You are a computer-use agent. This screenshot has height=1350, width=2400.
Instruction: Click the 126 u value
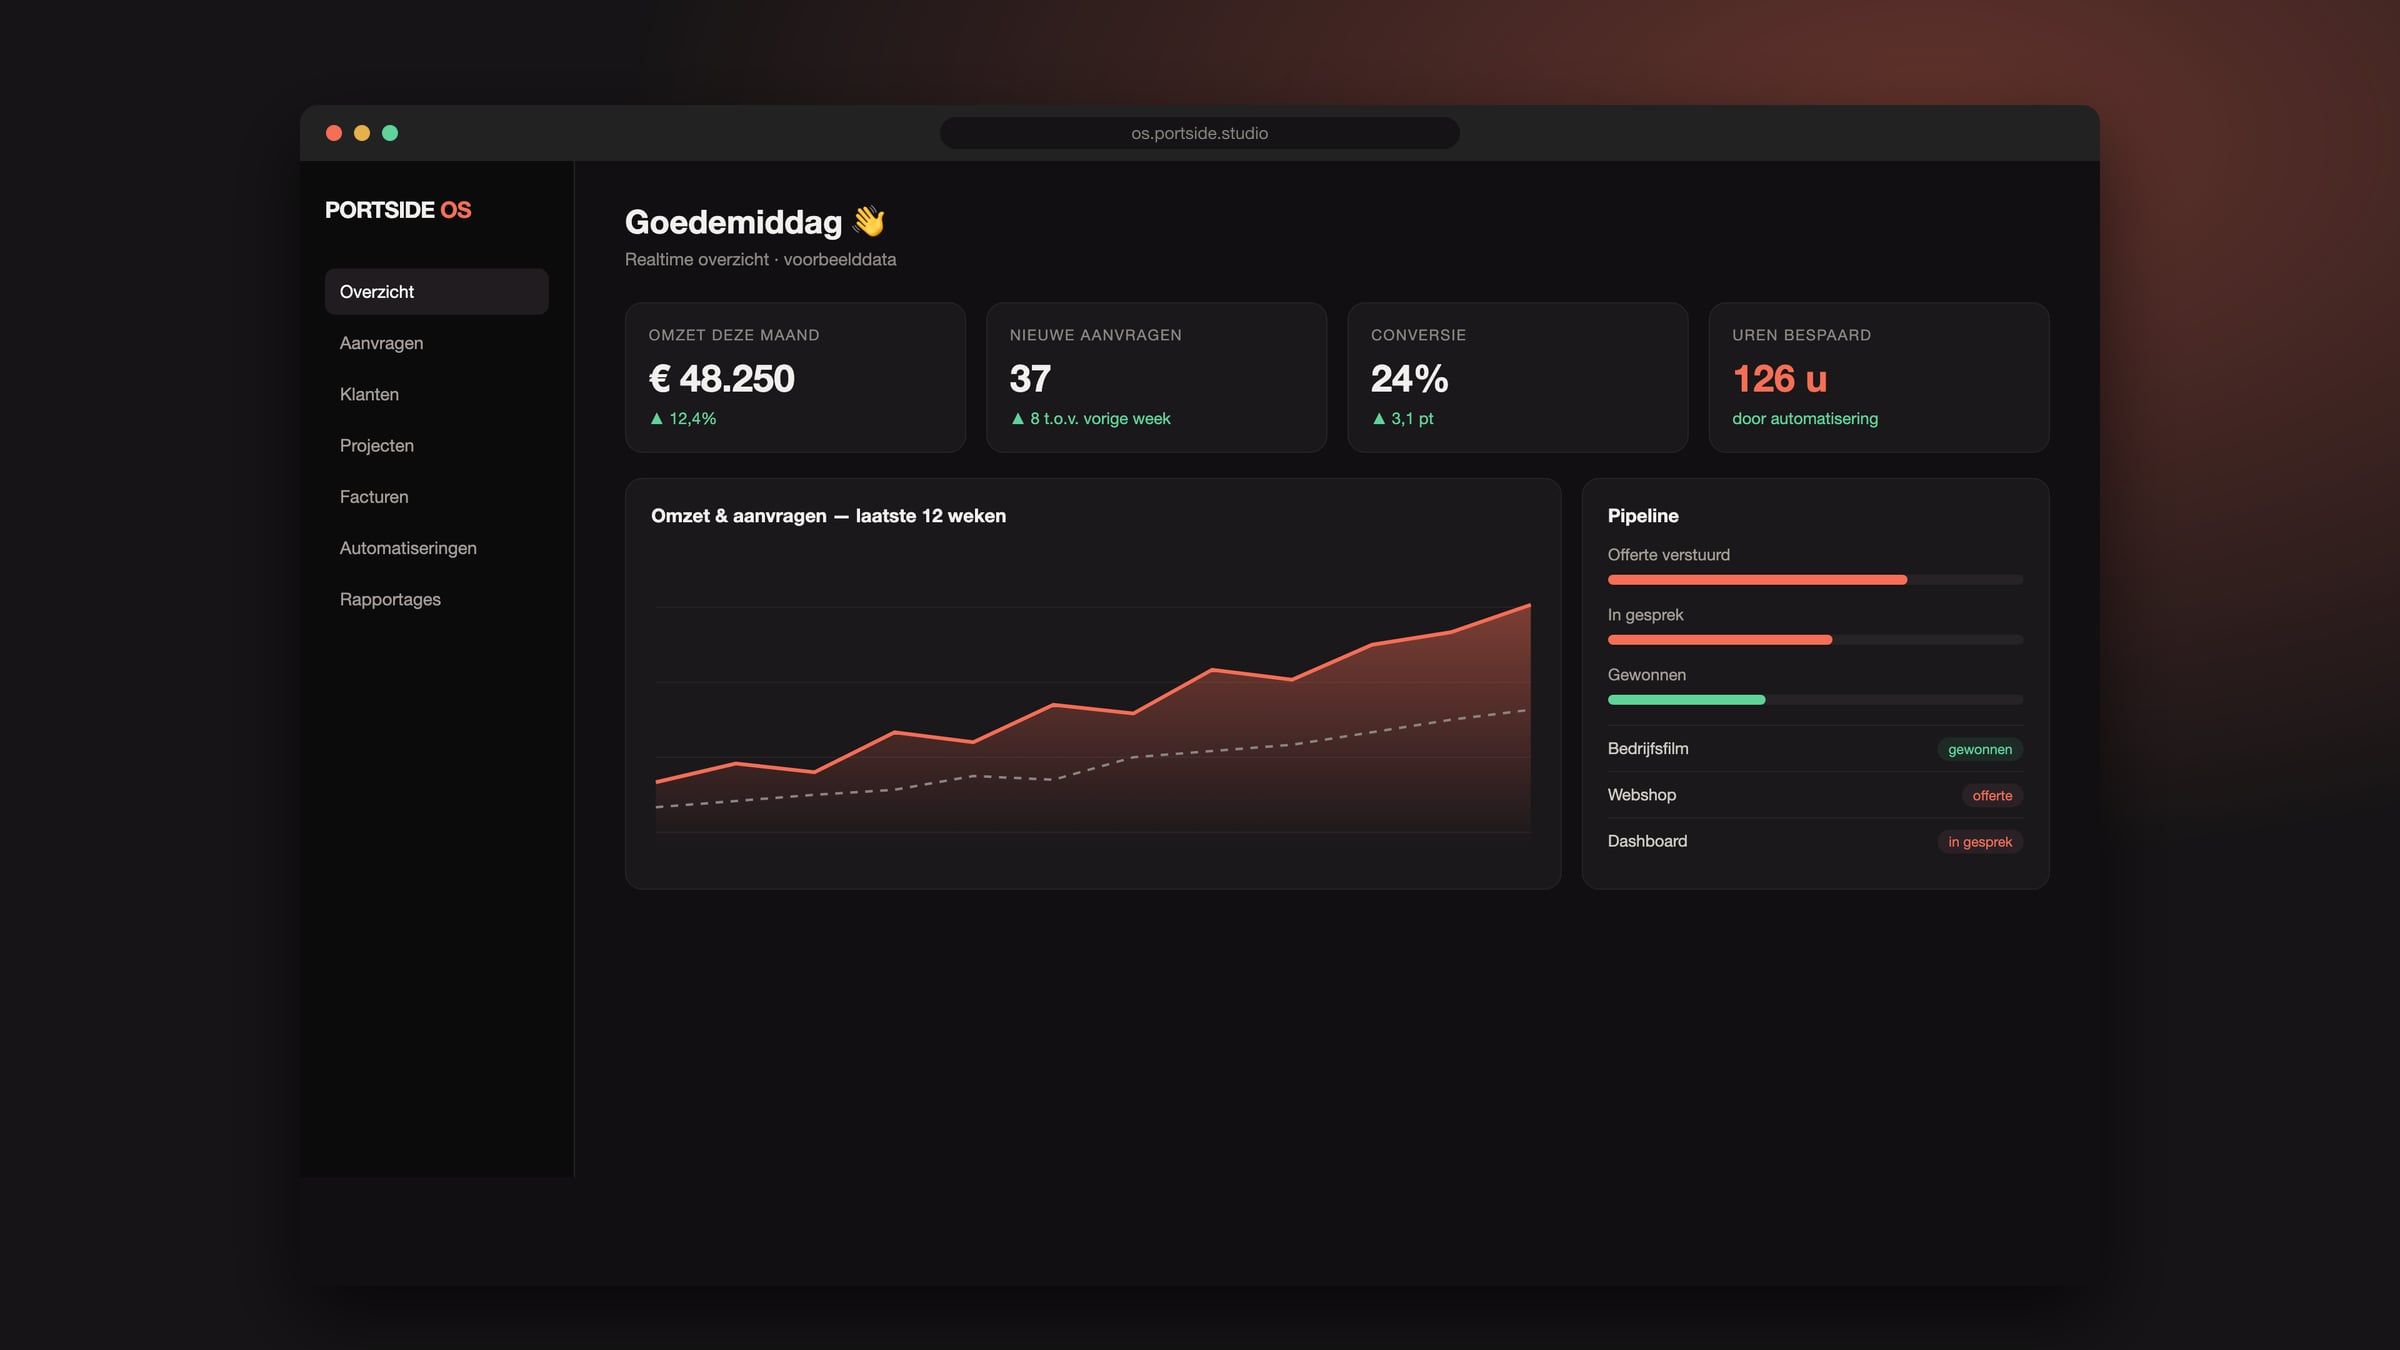click(1780, 378)
